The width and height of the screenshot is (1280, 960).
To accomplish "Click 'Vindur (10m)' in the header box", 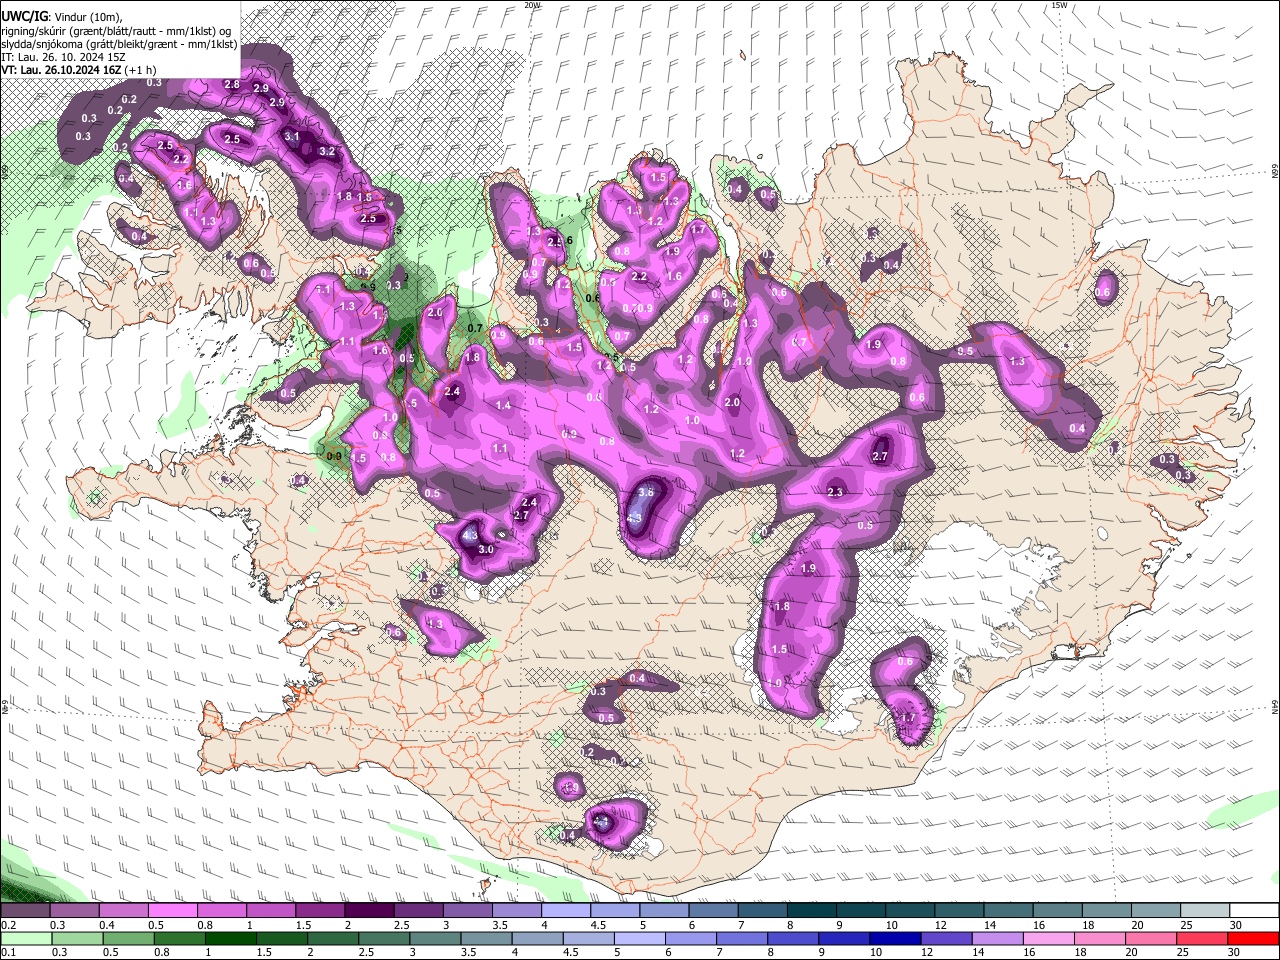I will [x=87, y=17].
